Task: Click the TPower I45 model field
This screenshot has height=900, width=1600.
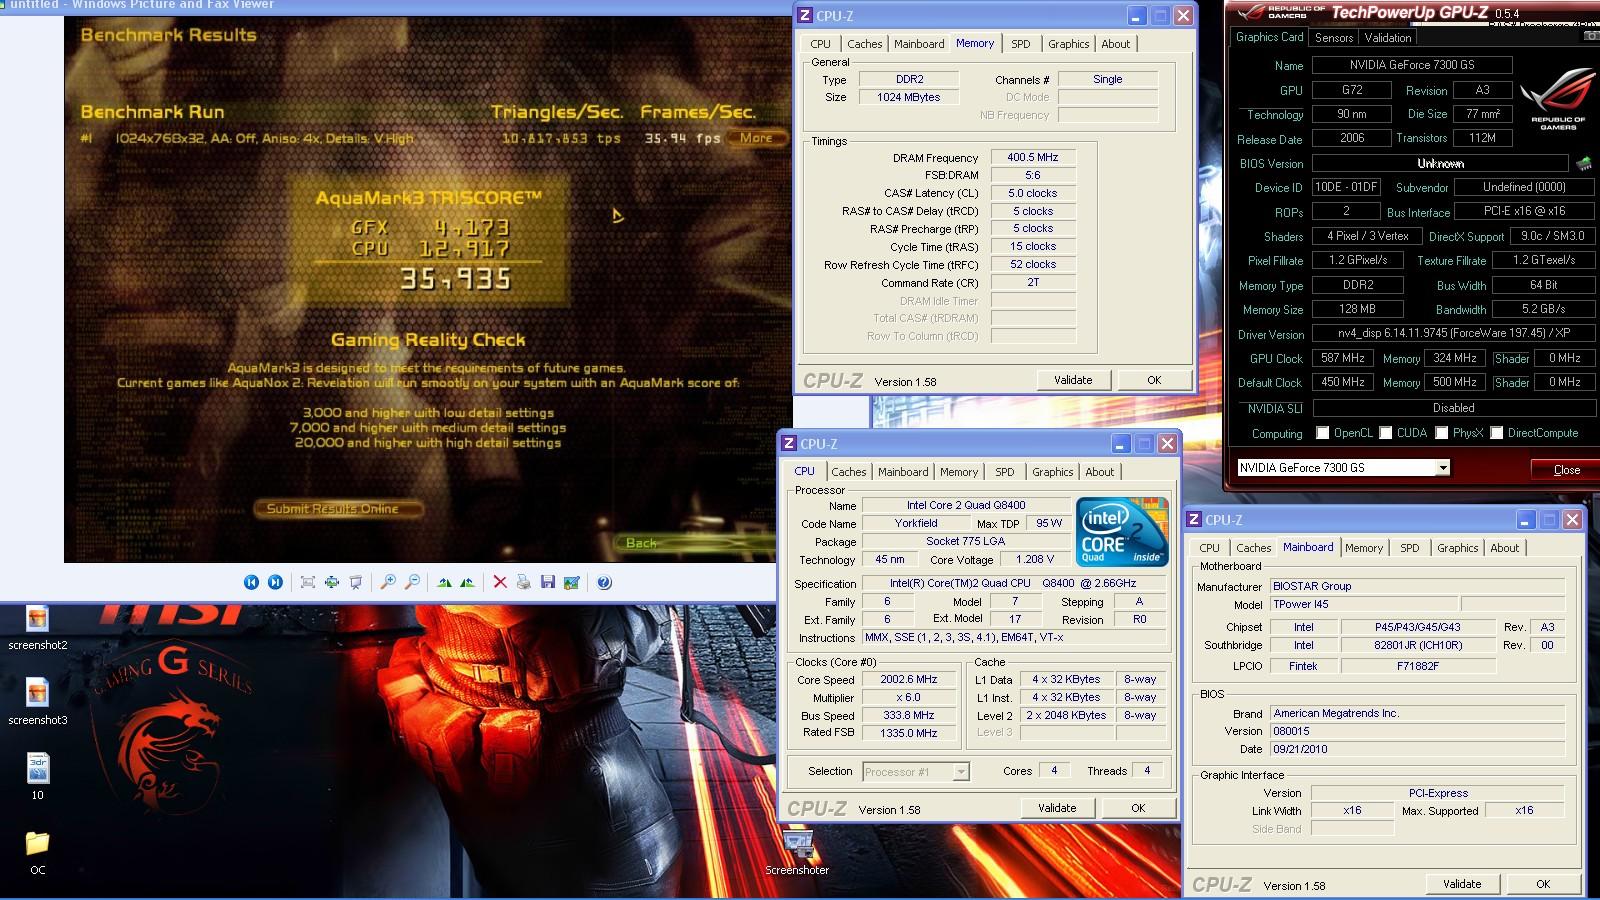Action: click(x=1363, y=604)
